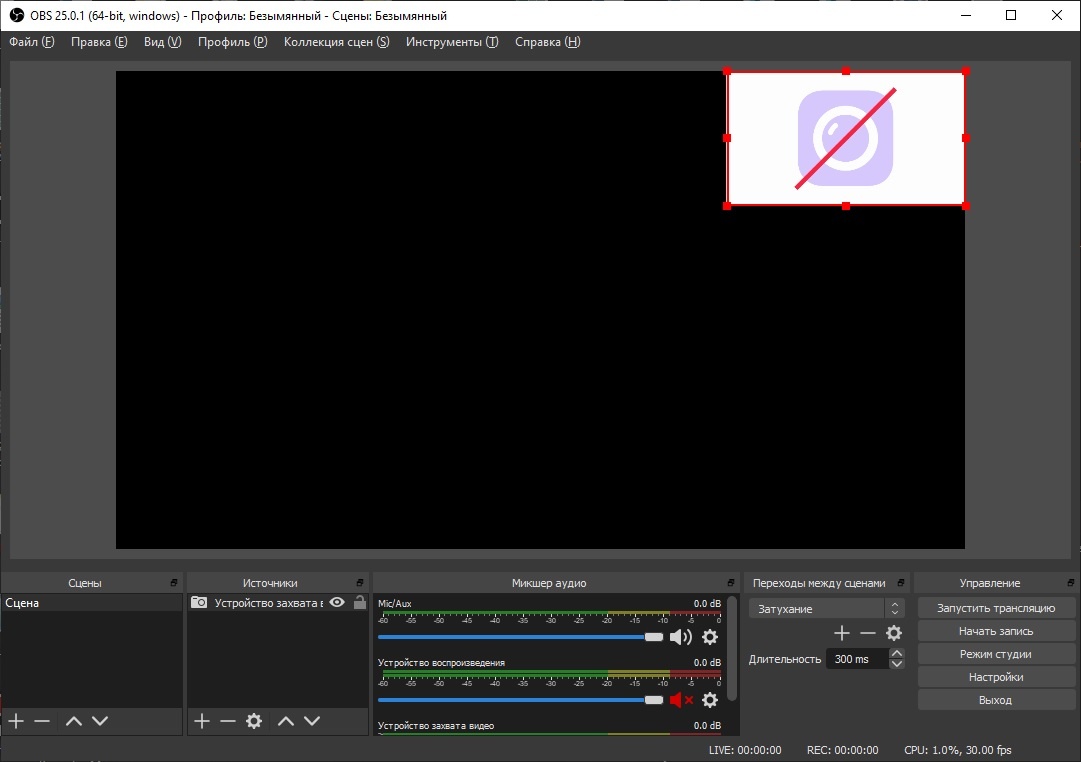Click the Длительность 300 ms field
Viewport: 1081px width, 762px height.
[x=858, y=659]
